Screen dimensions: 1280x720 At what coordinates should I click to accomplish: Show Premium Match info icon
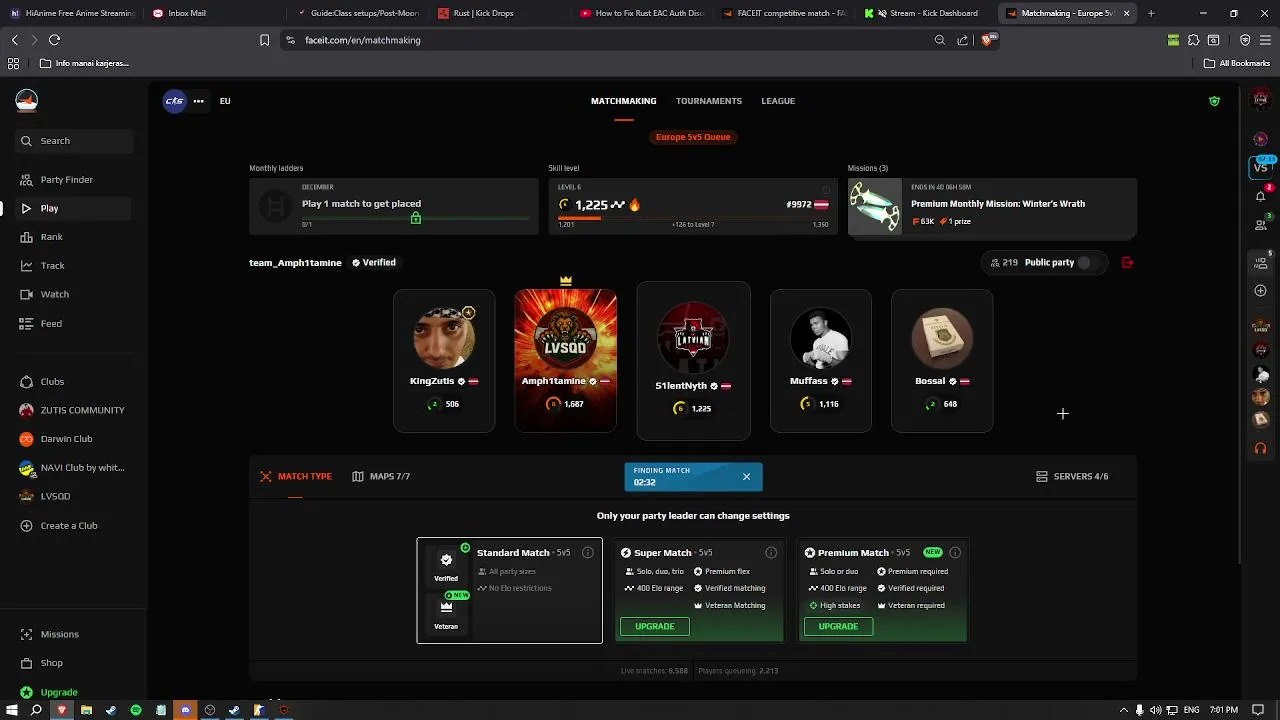(x=955, y=553)
